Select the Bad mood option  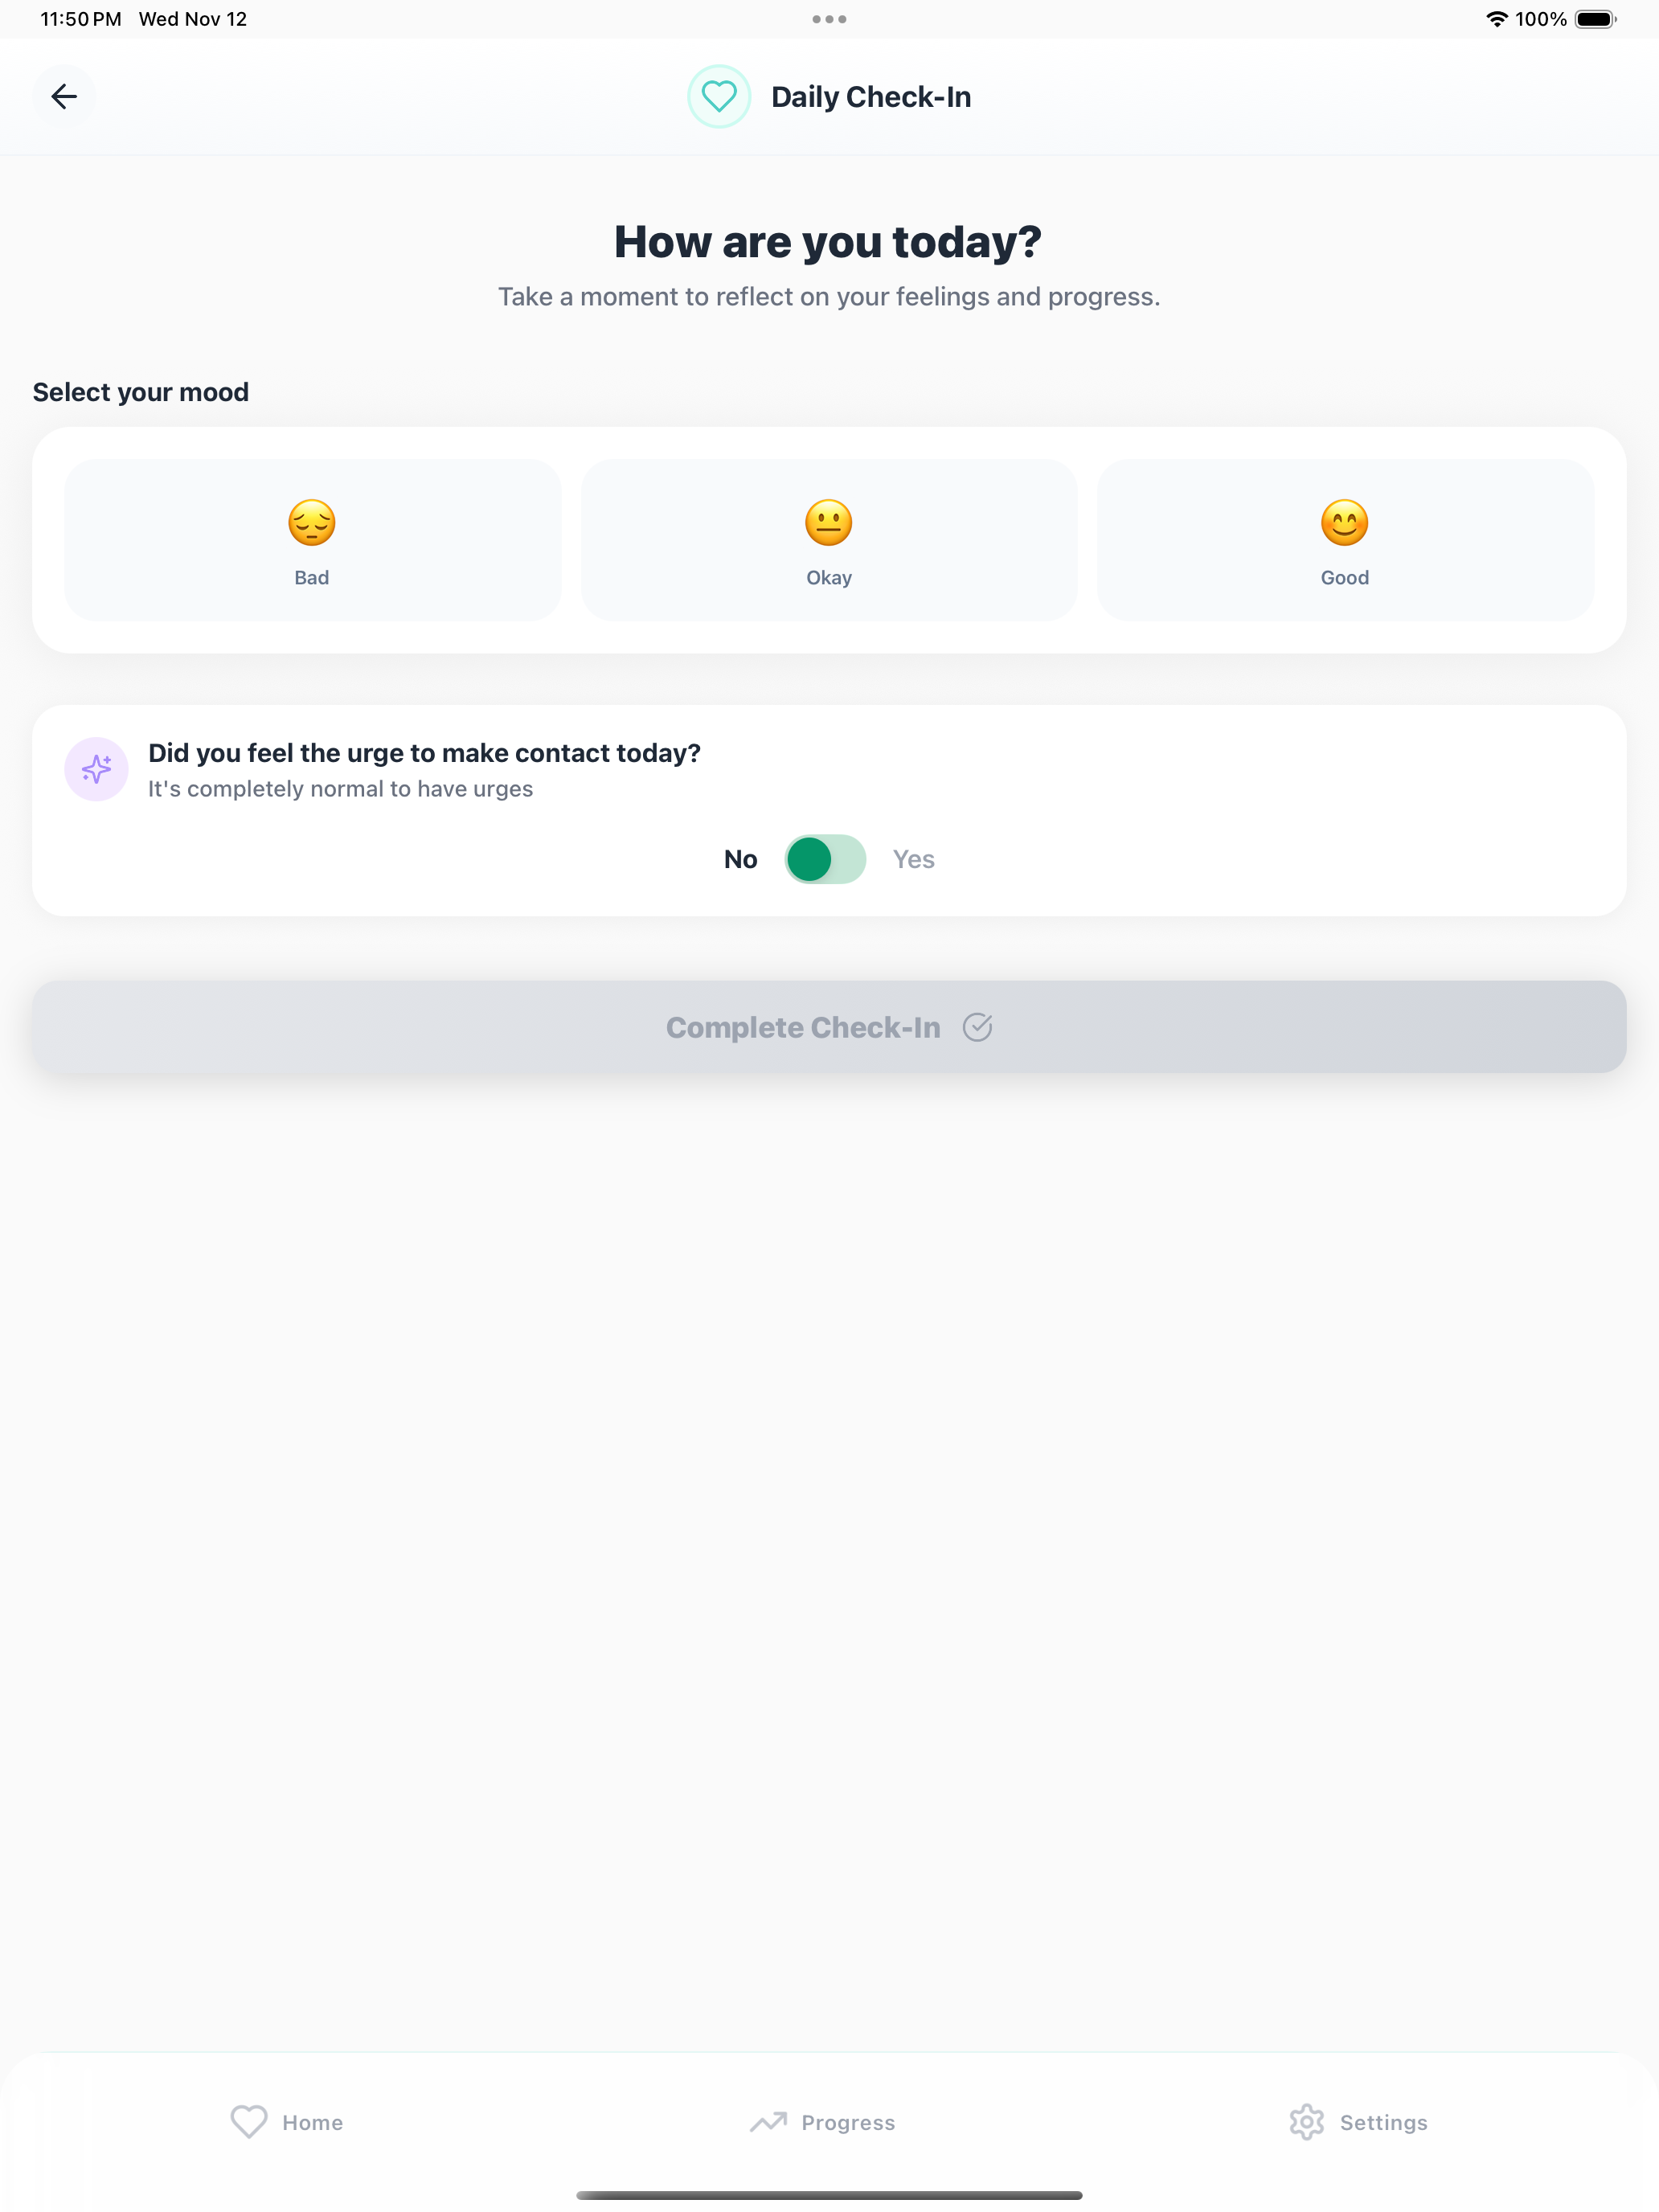[311, 540]
